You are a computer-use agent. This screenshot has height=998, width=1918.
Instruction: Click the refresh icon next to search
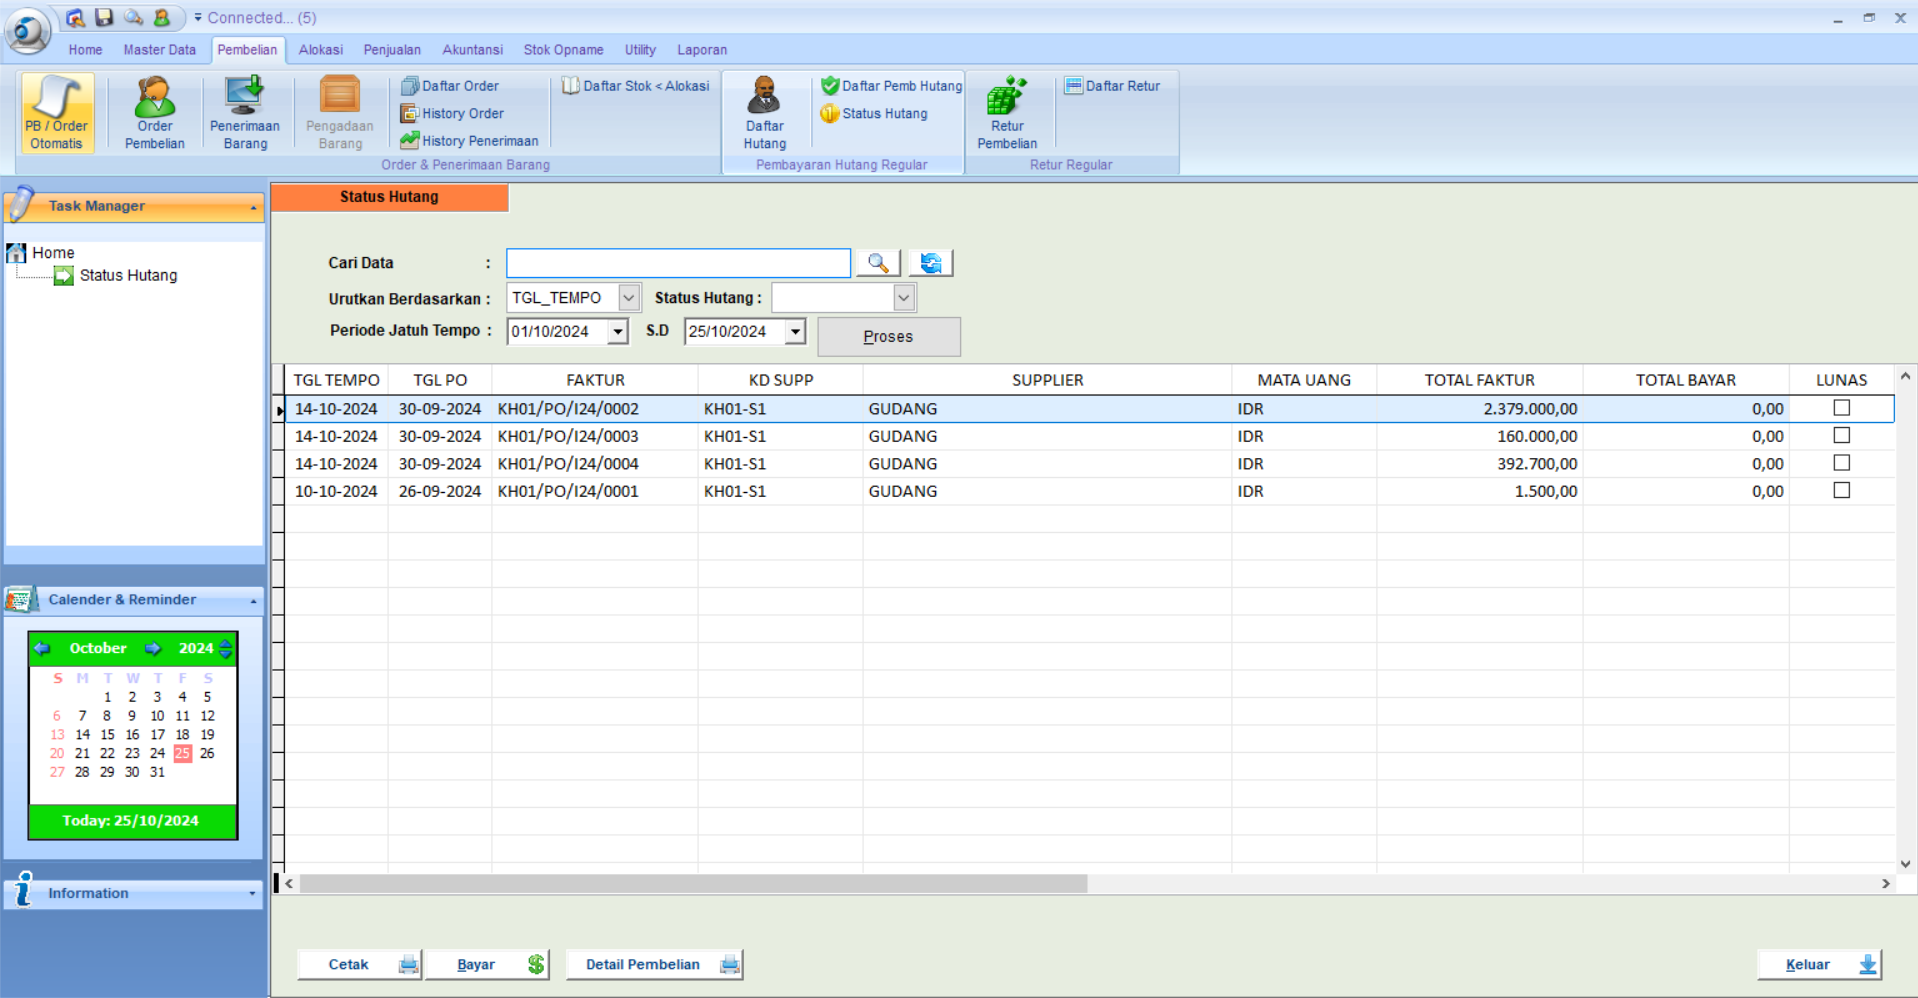[931, 263]
